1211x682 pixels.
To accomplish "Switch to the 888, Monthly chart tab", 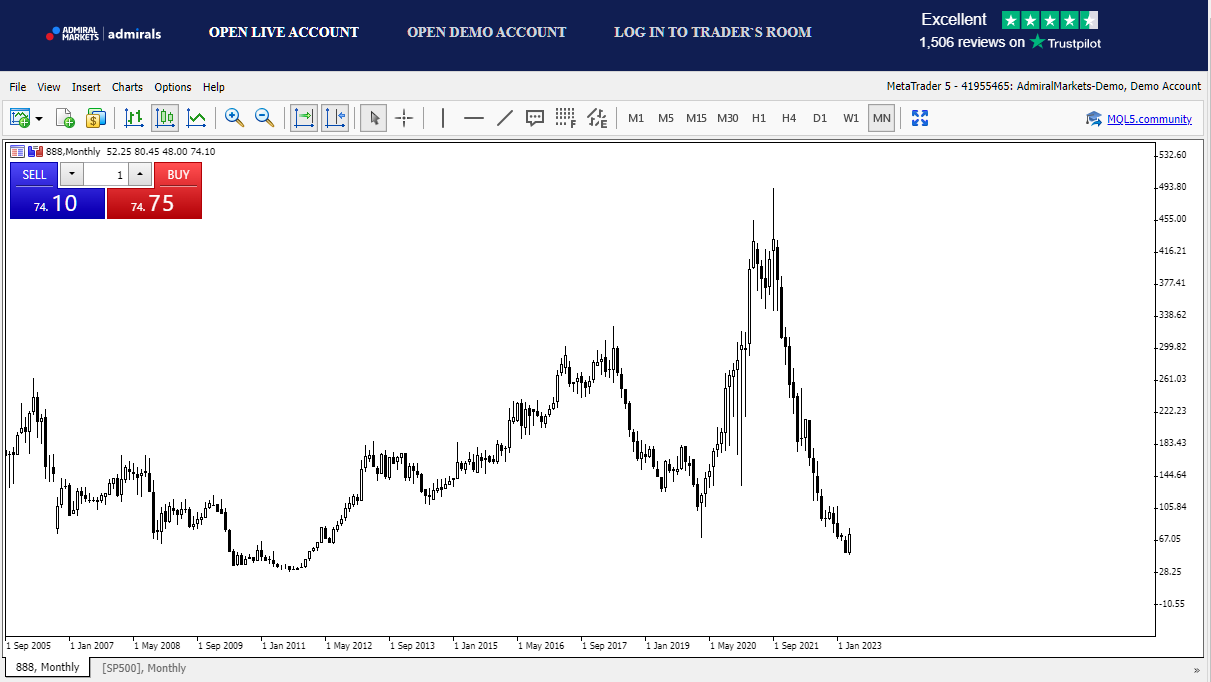I will click(47, 667).
